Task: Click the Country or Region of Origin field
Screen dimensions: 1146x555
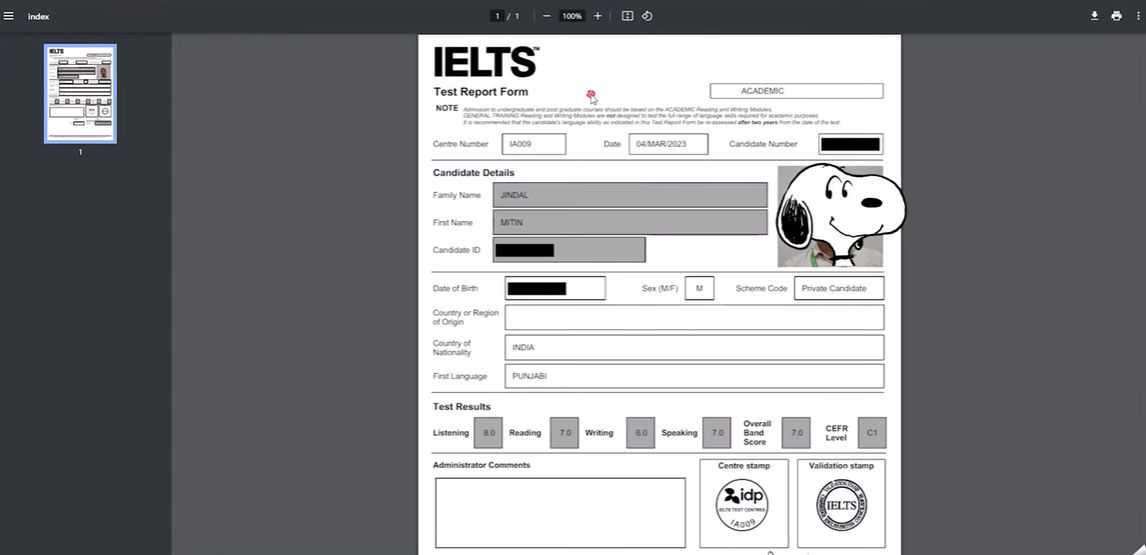Action: point(694,317)
